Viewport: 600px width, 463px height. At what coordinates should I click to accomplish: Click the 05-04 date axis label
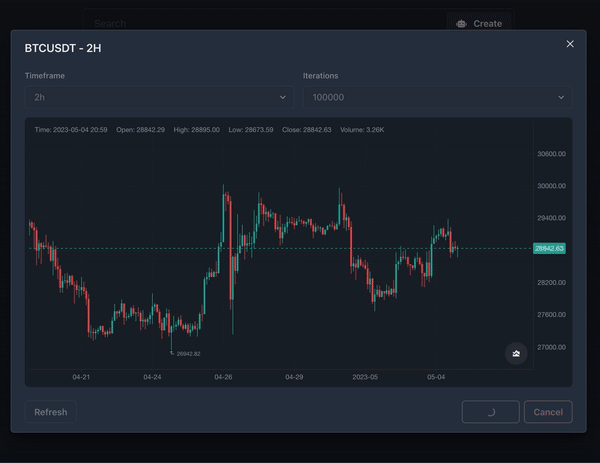436,377
